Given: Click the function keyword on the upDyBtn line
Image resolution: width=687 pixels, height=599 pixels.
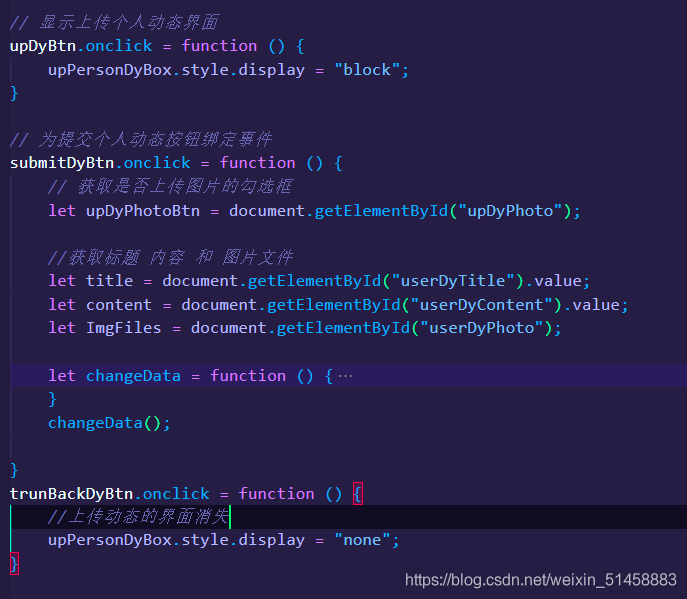Looking at the screenshot, I should pos(220,46).
